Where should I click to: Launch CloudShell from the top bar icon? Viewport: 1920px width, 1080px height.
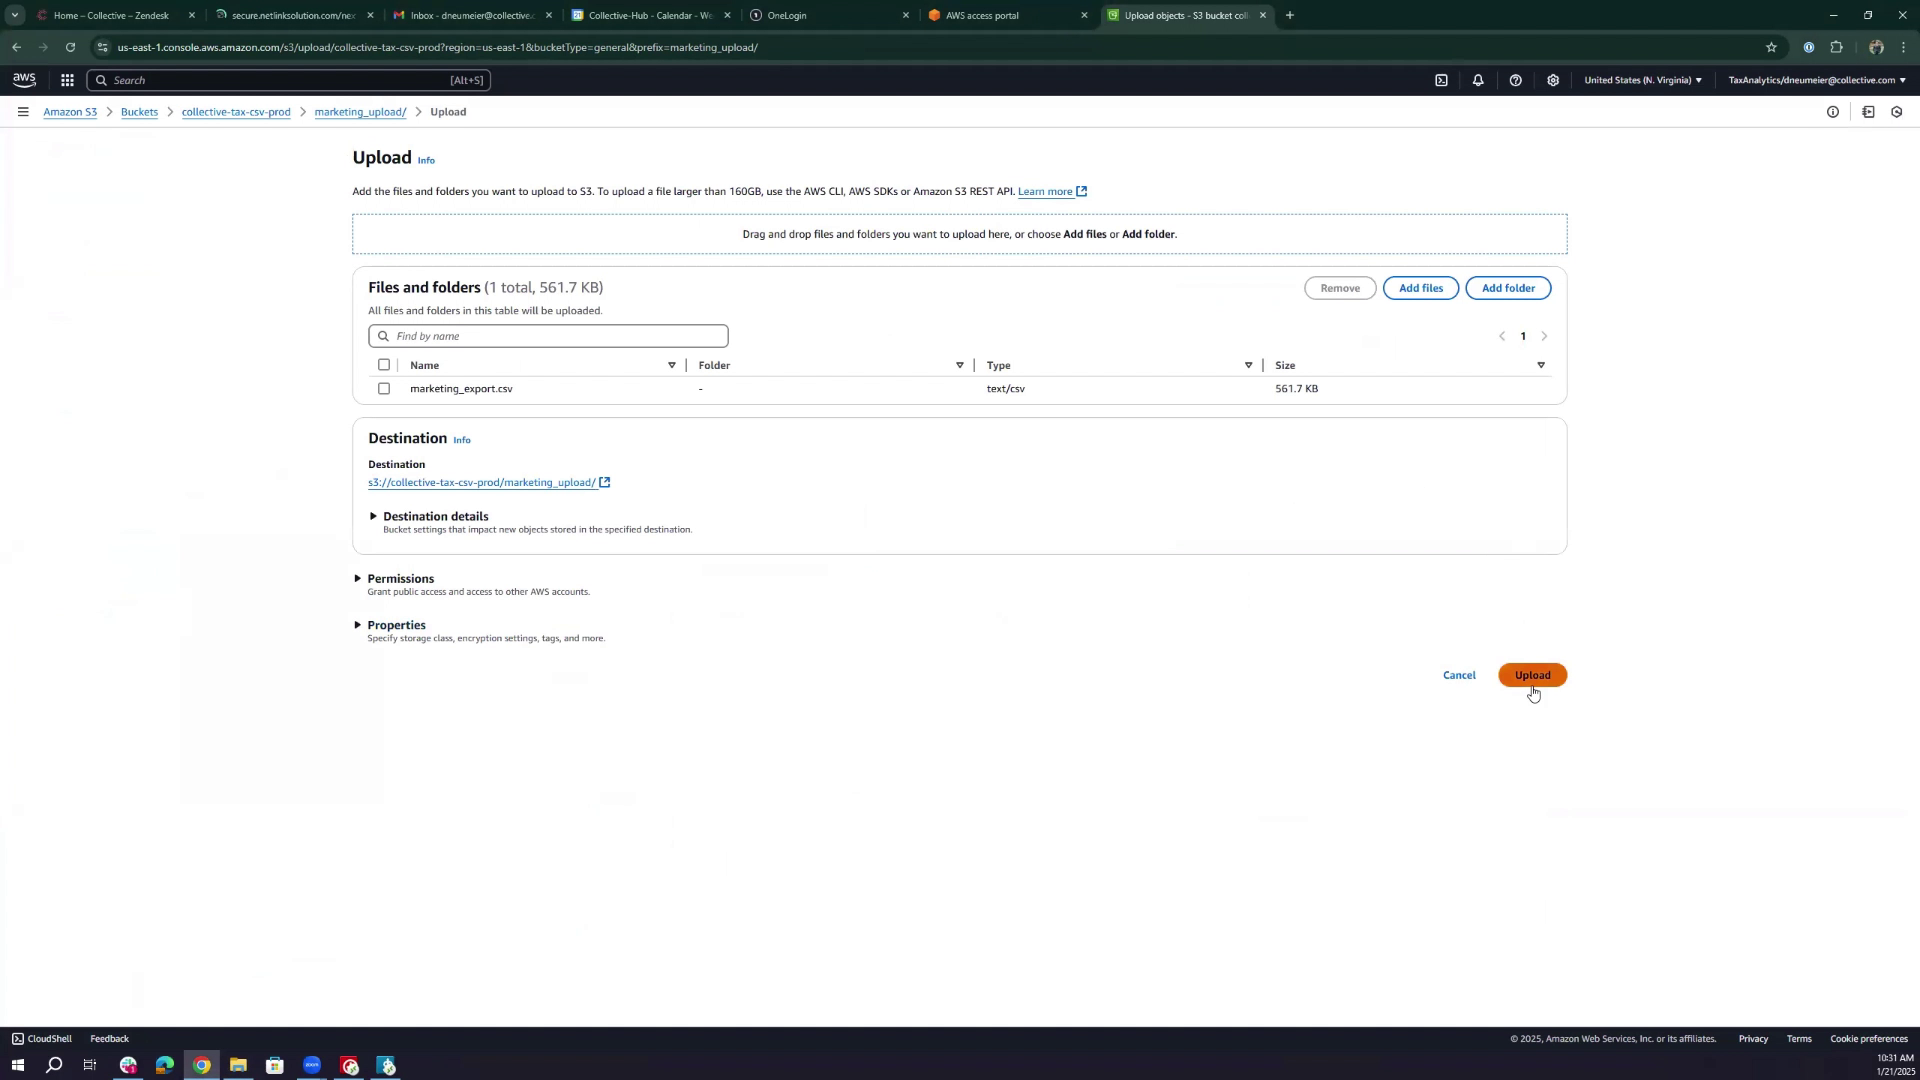pos(1441,80)
